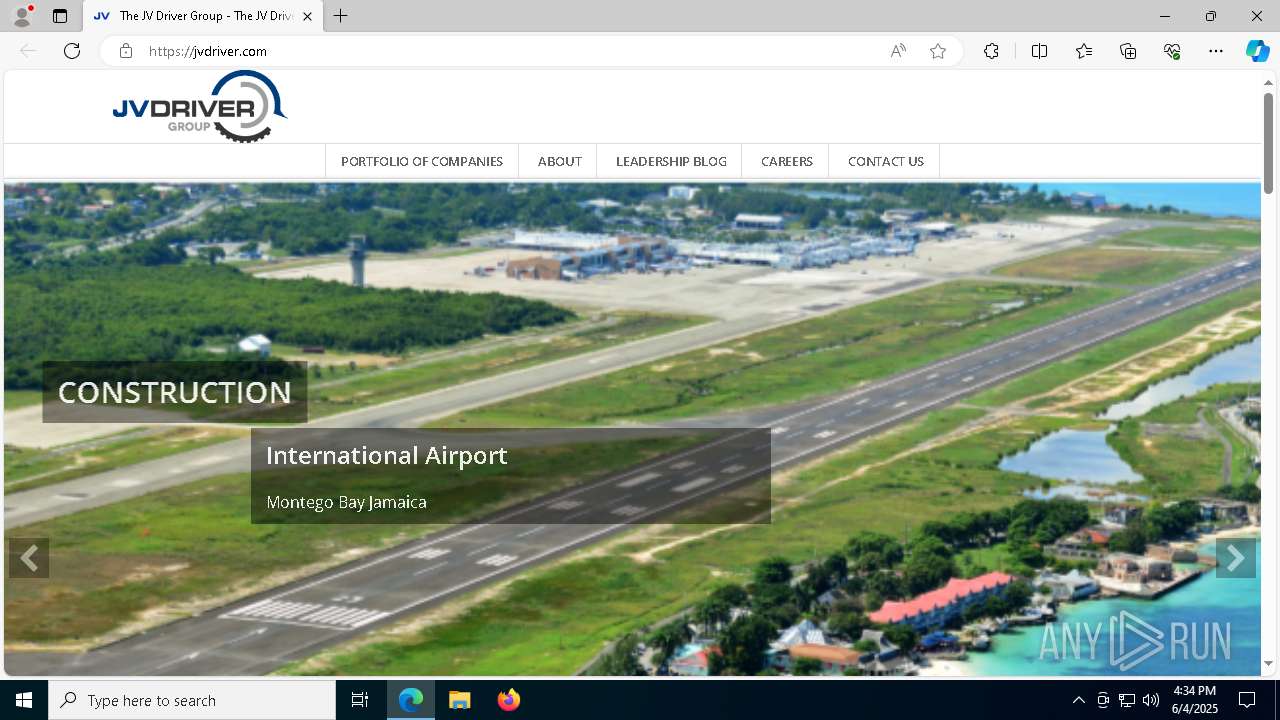Activate Read aloud icon
This screenshot has height=720, width=1280.
coord(898,51)
